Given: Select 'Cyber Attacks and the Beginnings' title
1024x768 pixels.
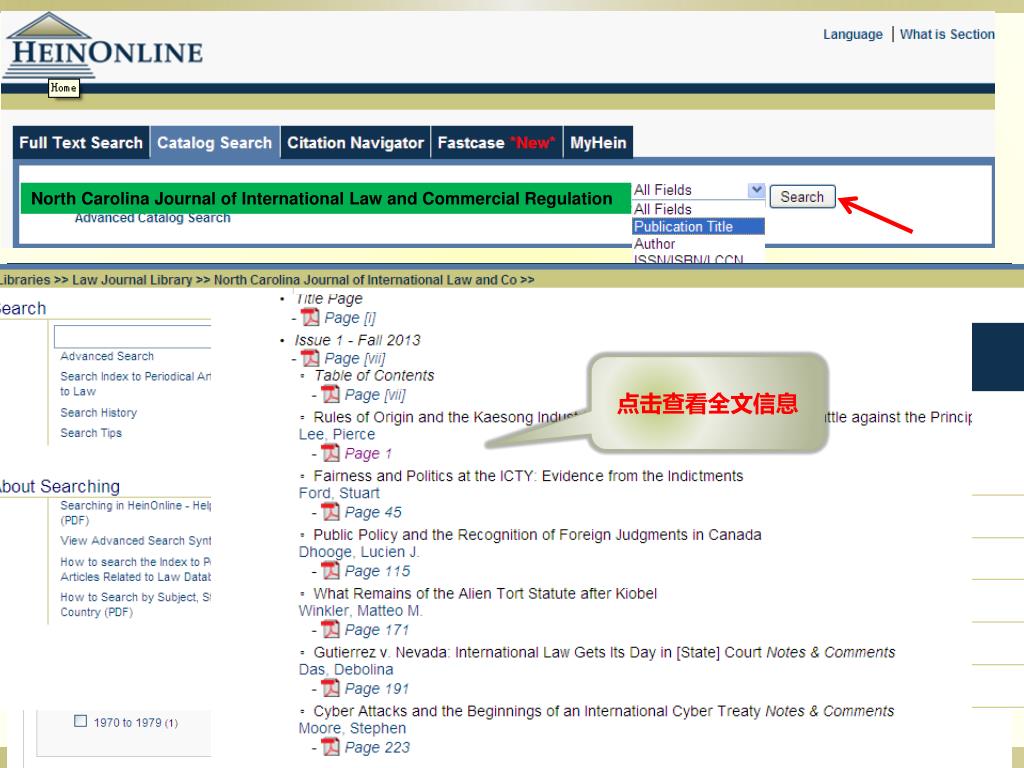Looking at the screenshot, I should pos(537,711).
